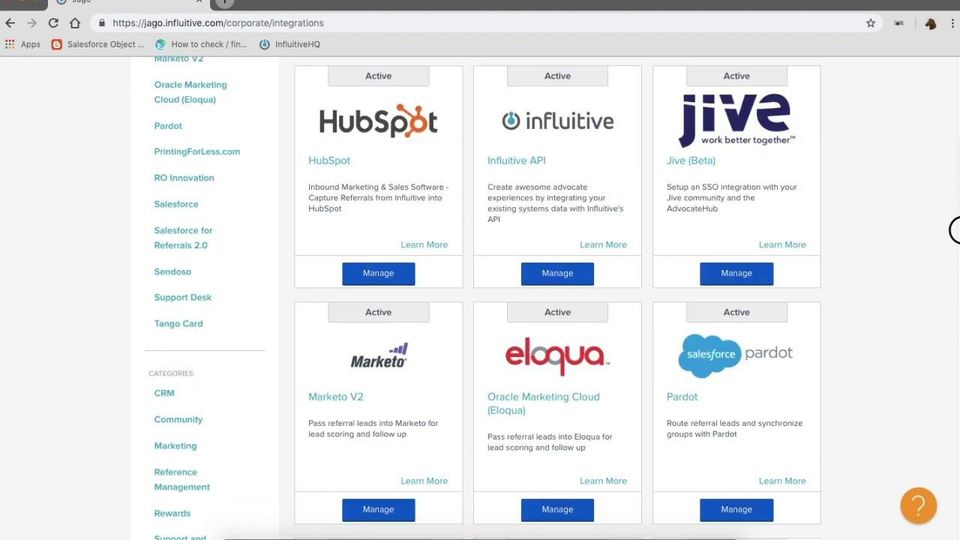960x540 pixels.
Task: Open Learn More for Marketo V2
Action: pyautogui.click(x=424, y=481)
